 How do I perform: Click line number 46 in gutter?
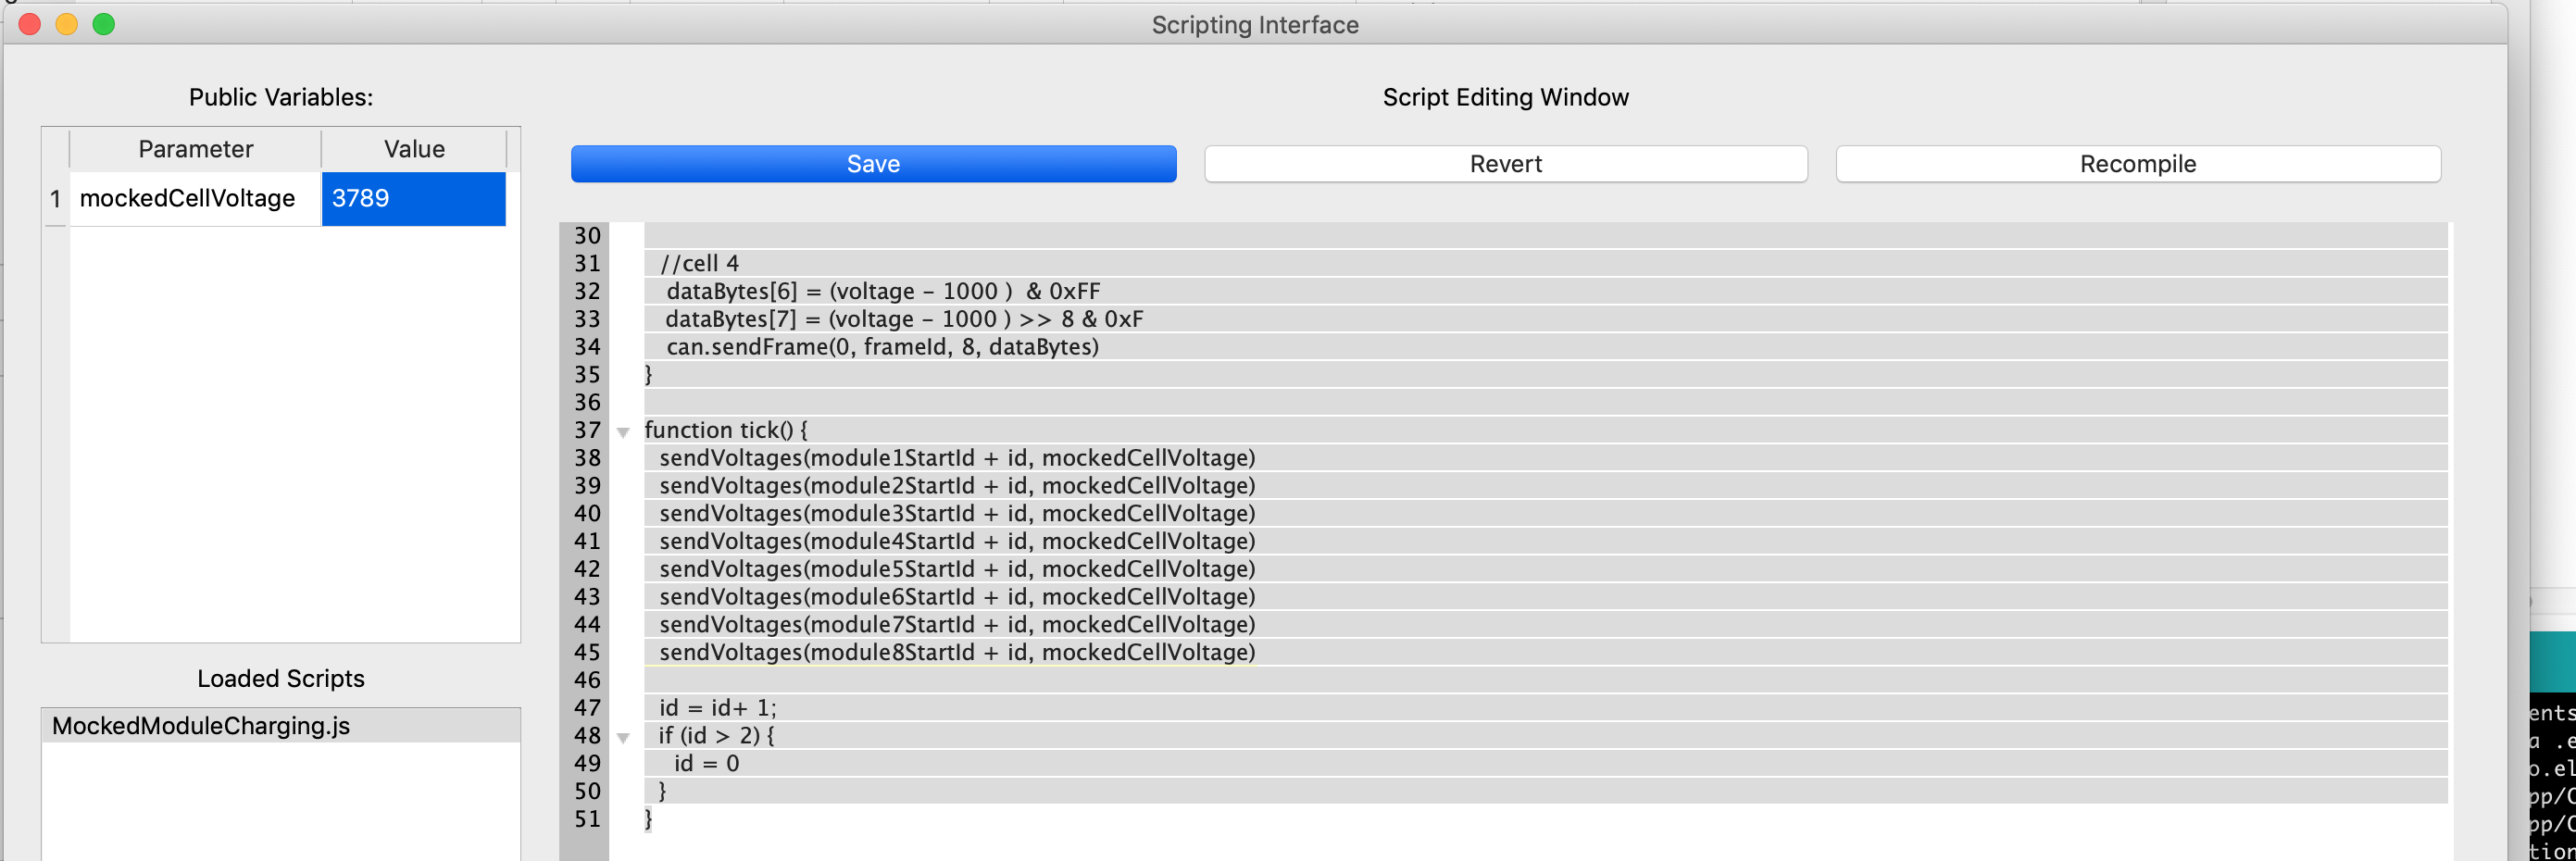coord(587,680)
